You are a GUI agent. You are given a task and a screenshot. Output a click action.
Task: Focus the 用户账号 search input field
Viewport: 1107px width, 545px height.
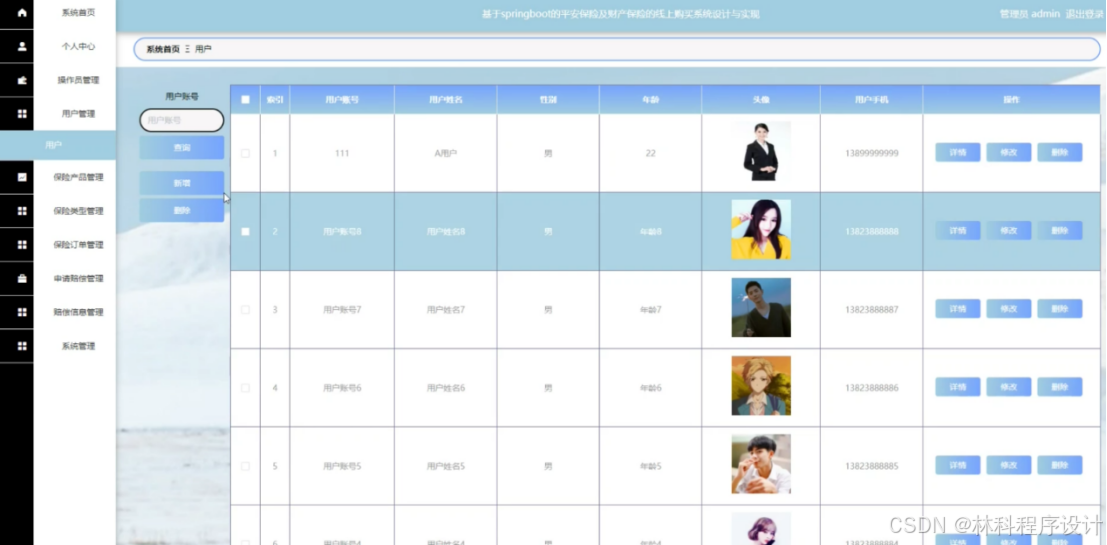[181, 121]
